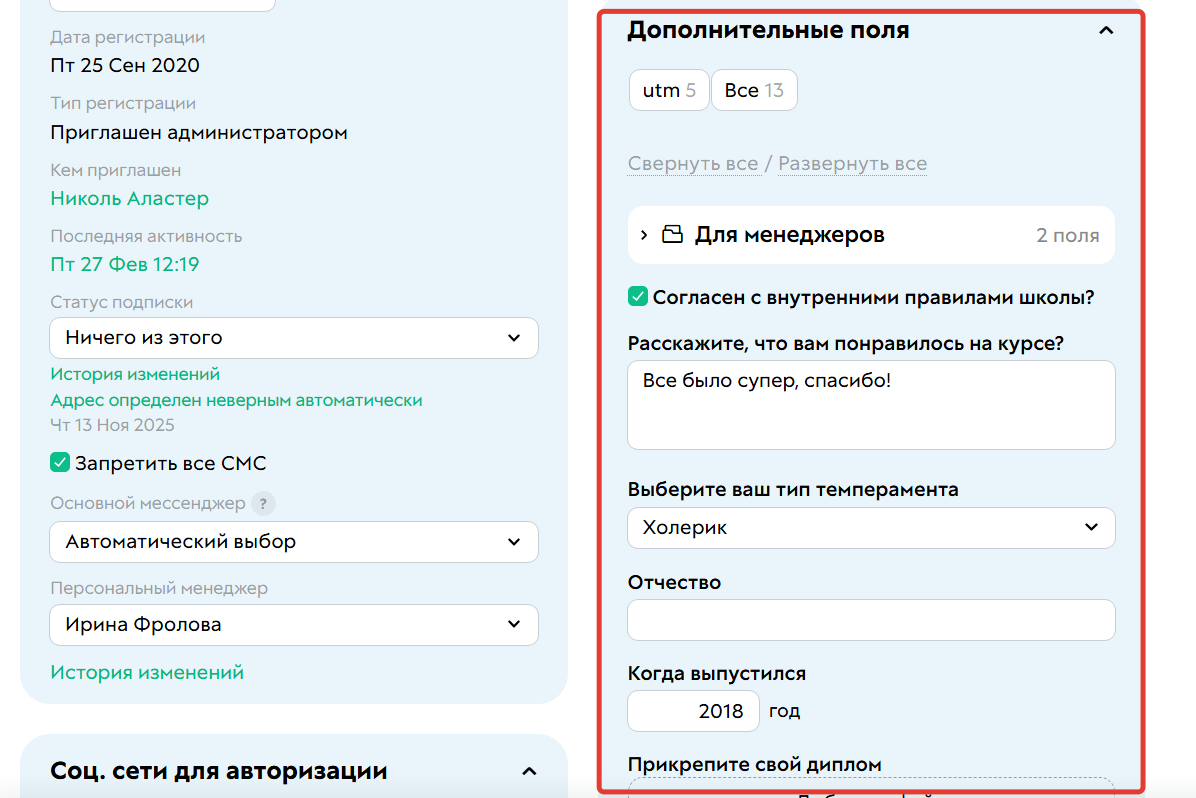The height and width of the screenshot is (798, 1196).
Task: Click the folder icon beside Для менеджеров
Action: [672, 234]
